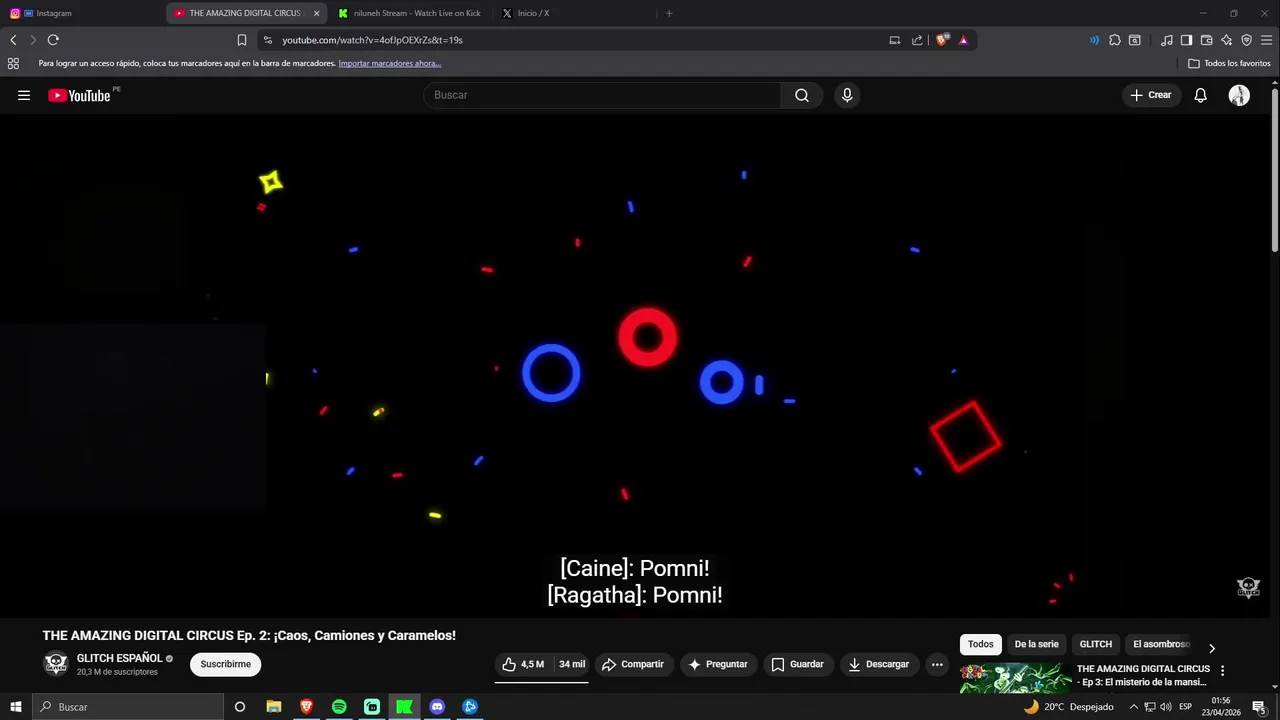Open the Brave Wallet icon
1280x720 pixels.
tap(1206, 40)
